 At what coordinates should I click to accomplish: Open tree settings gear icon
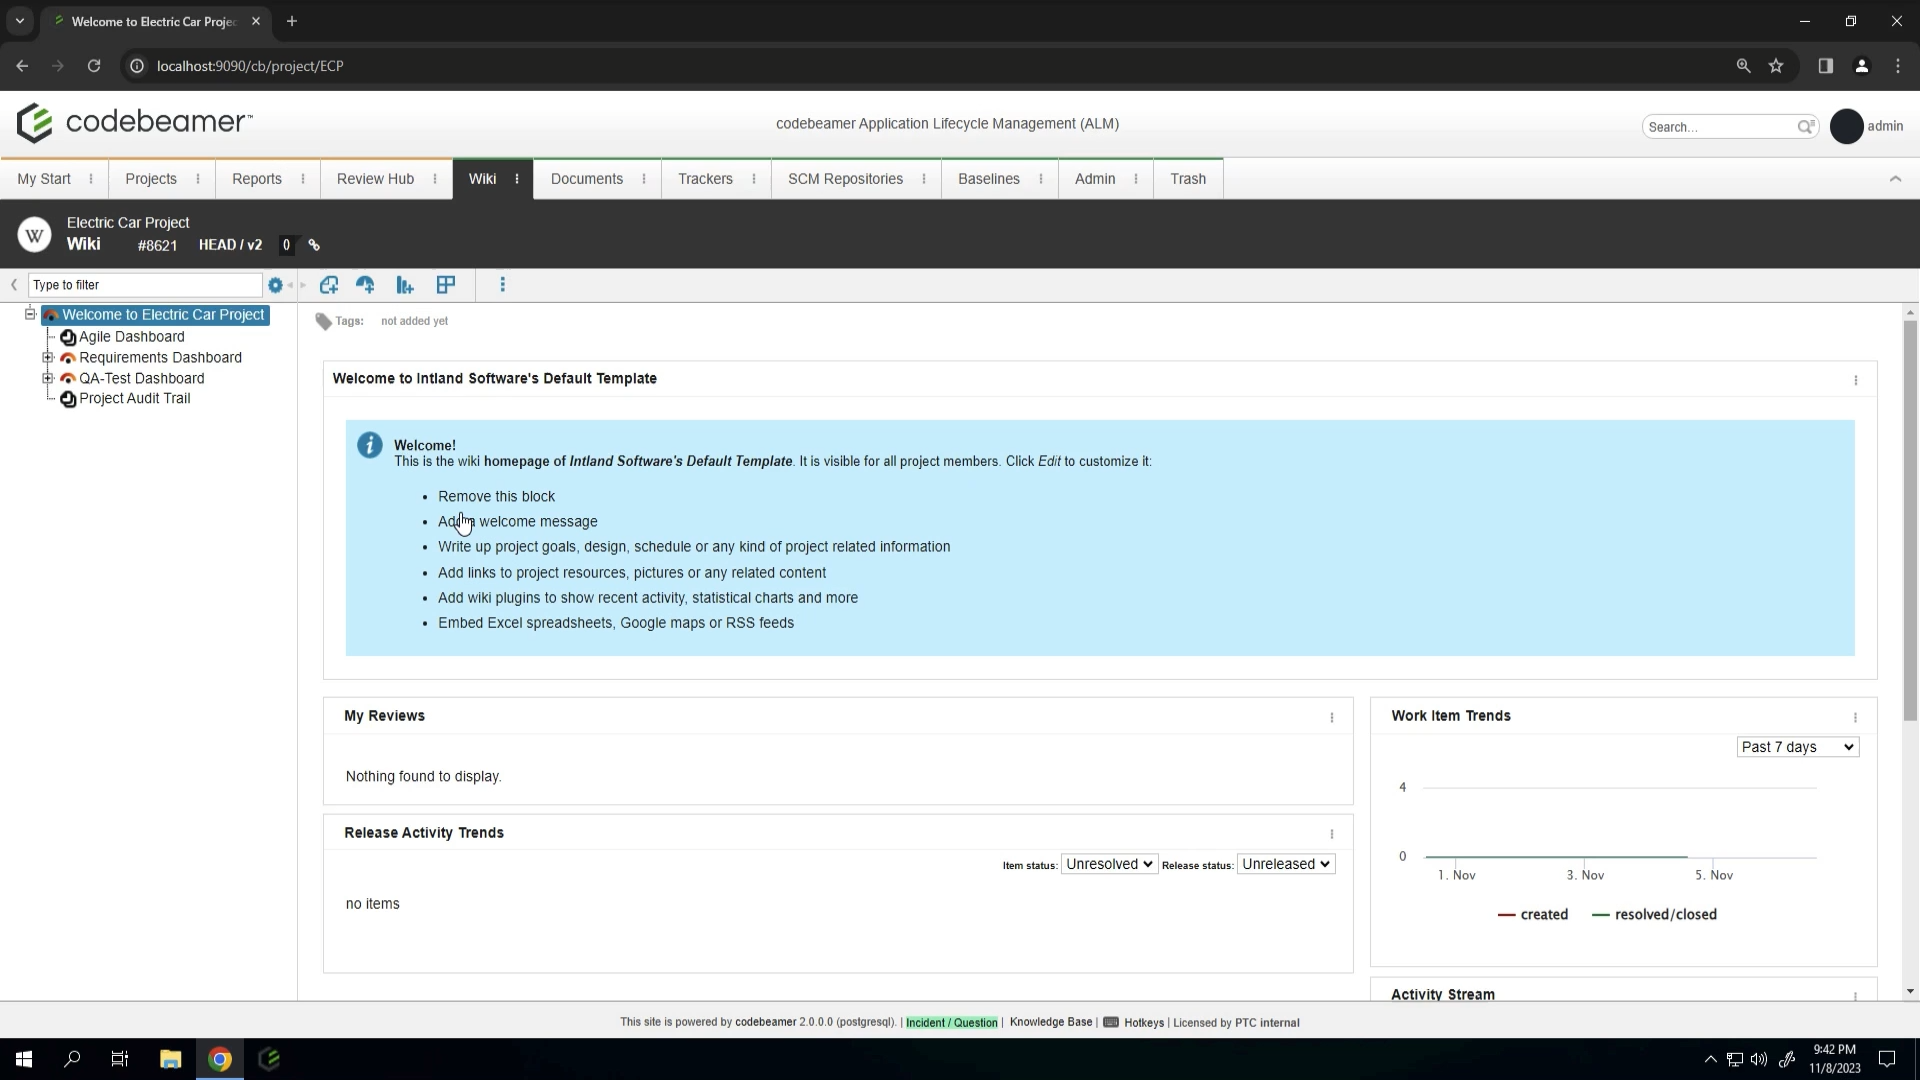275,285
